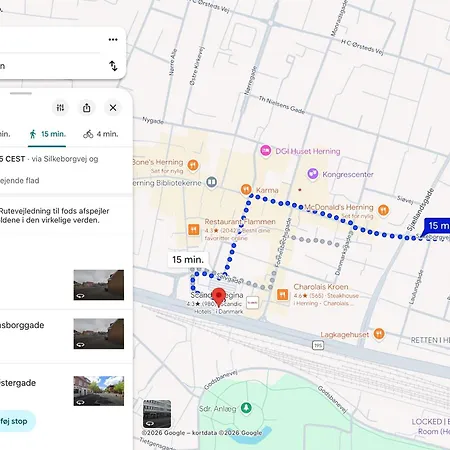Open the street photo thumbnail beside Østergade step
Screen dimensions: 450x450
pos(99,391)
